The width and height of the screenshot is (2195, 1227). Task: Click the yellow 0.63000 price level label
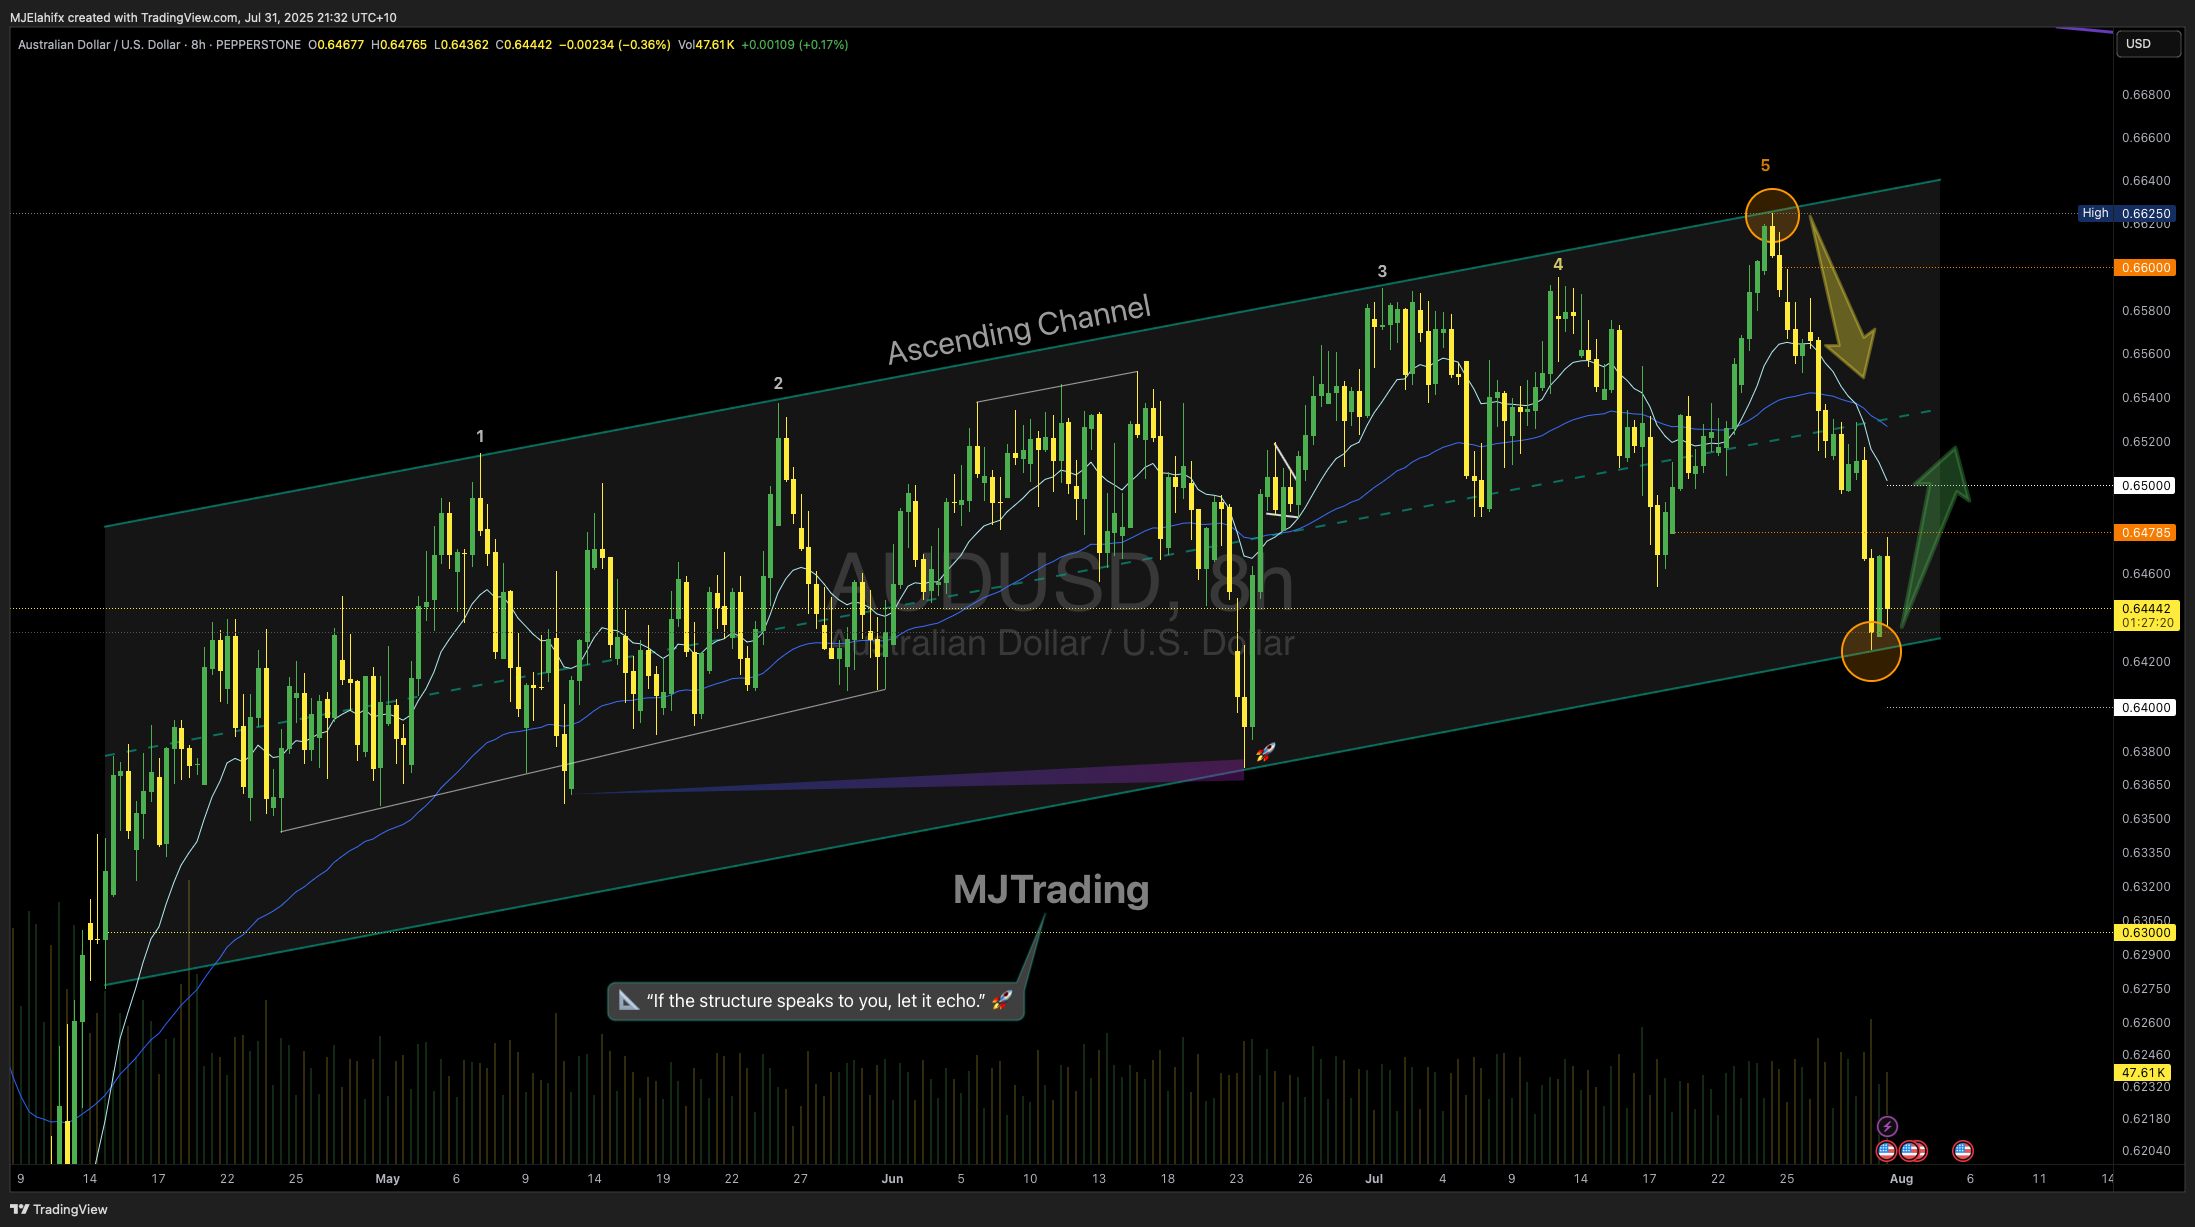pos(2146,932)
